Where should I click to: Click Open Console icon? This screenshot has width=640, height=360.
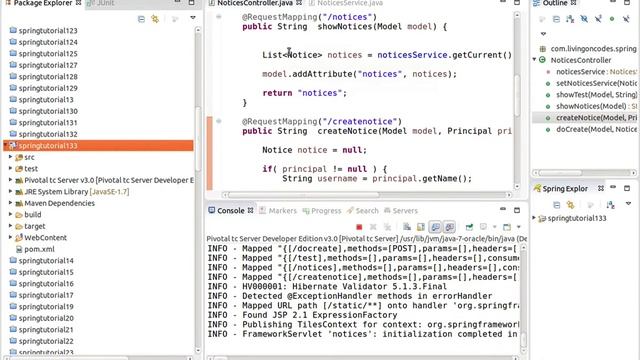click(x=507, y=227)
